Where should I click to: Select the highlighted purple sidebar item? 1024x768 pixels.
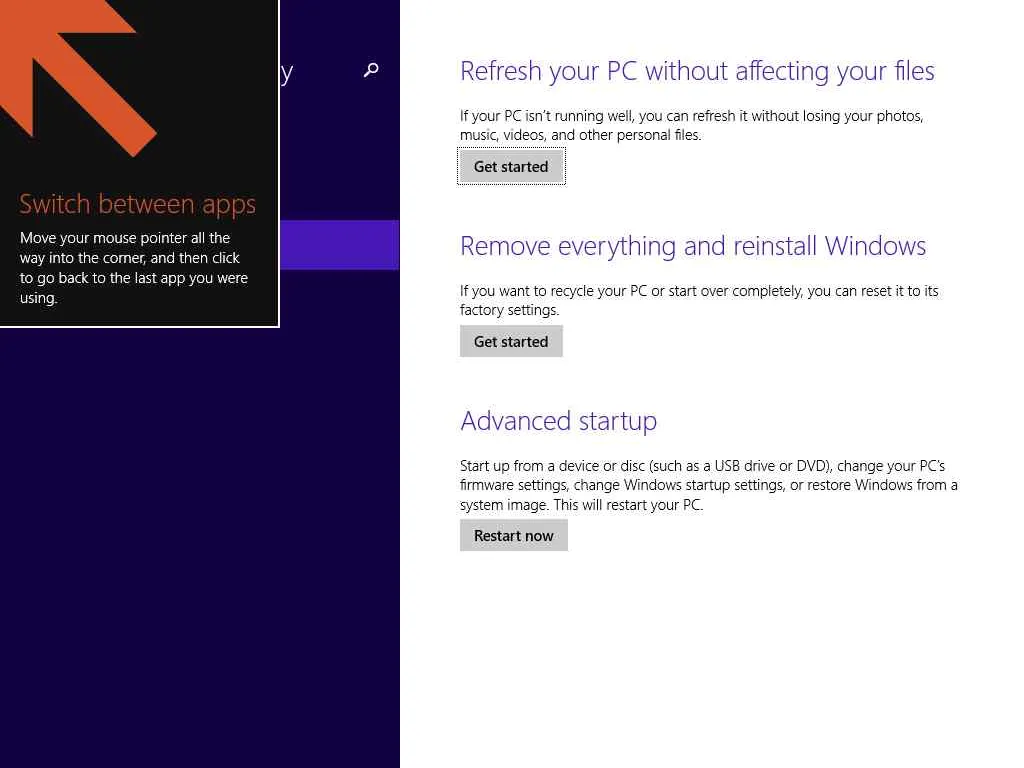[340, 245]
